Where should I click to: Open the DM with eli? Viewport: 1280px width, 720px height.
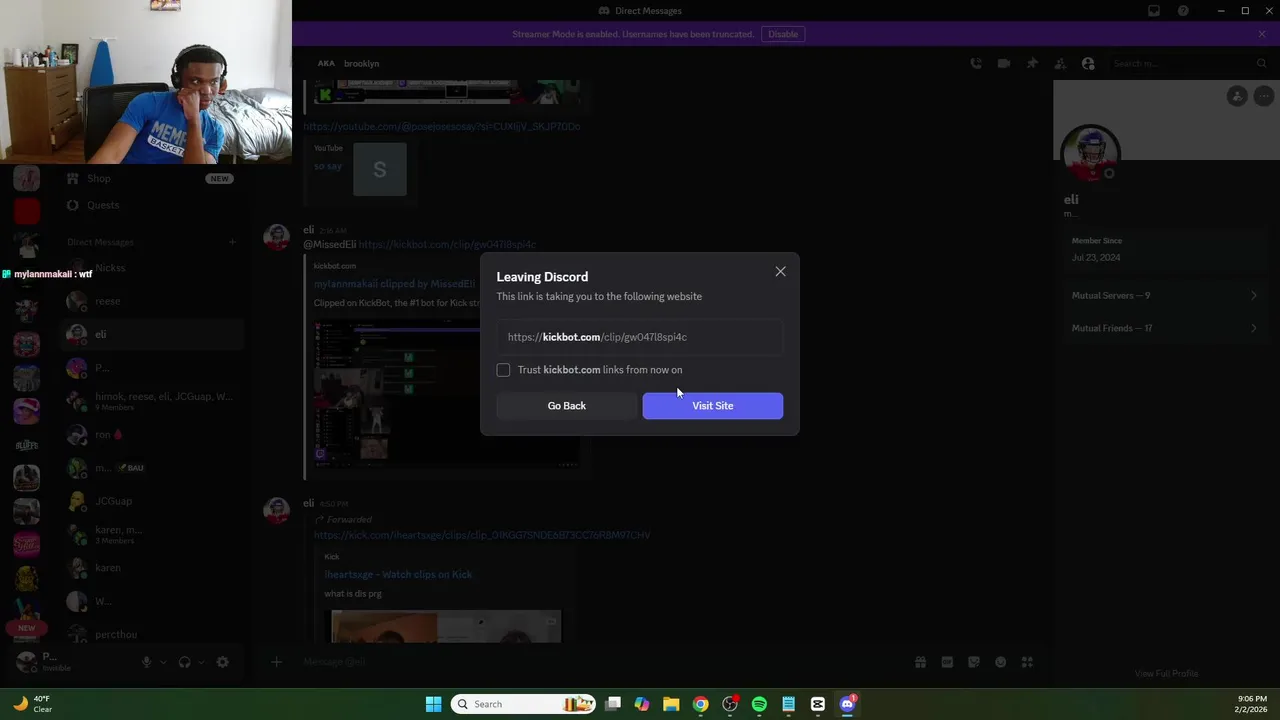[150, 334]
